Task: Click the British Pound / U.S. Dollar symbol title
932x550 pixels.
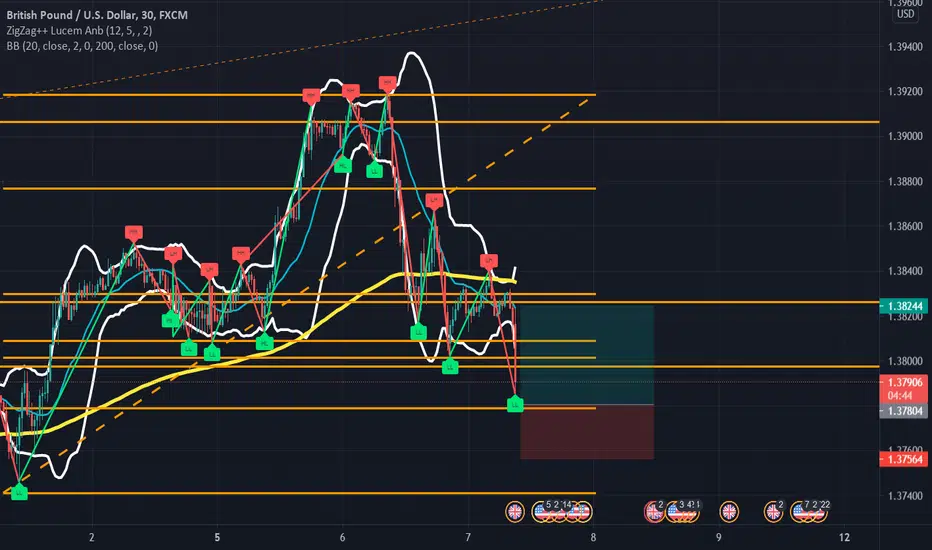Action: pyautogui.click(x=97, y=15)
